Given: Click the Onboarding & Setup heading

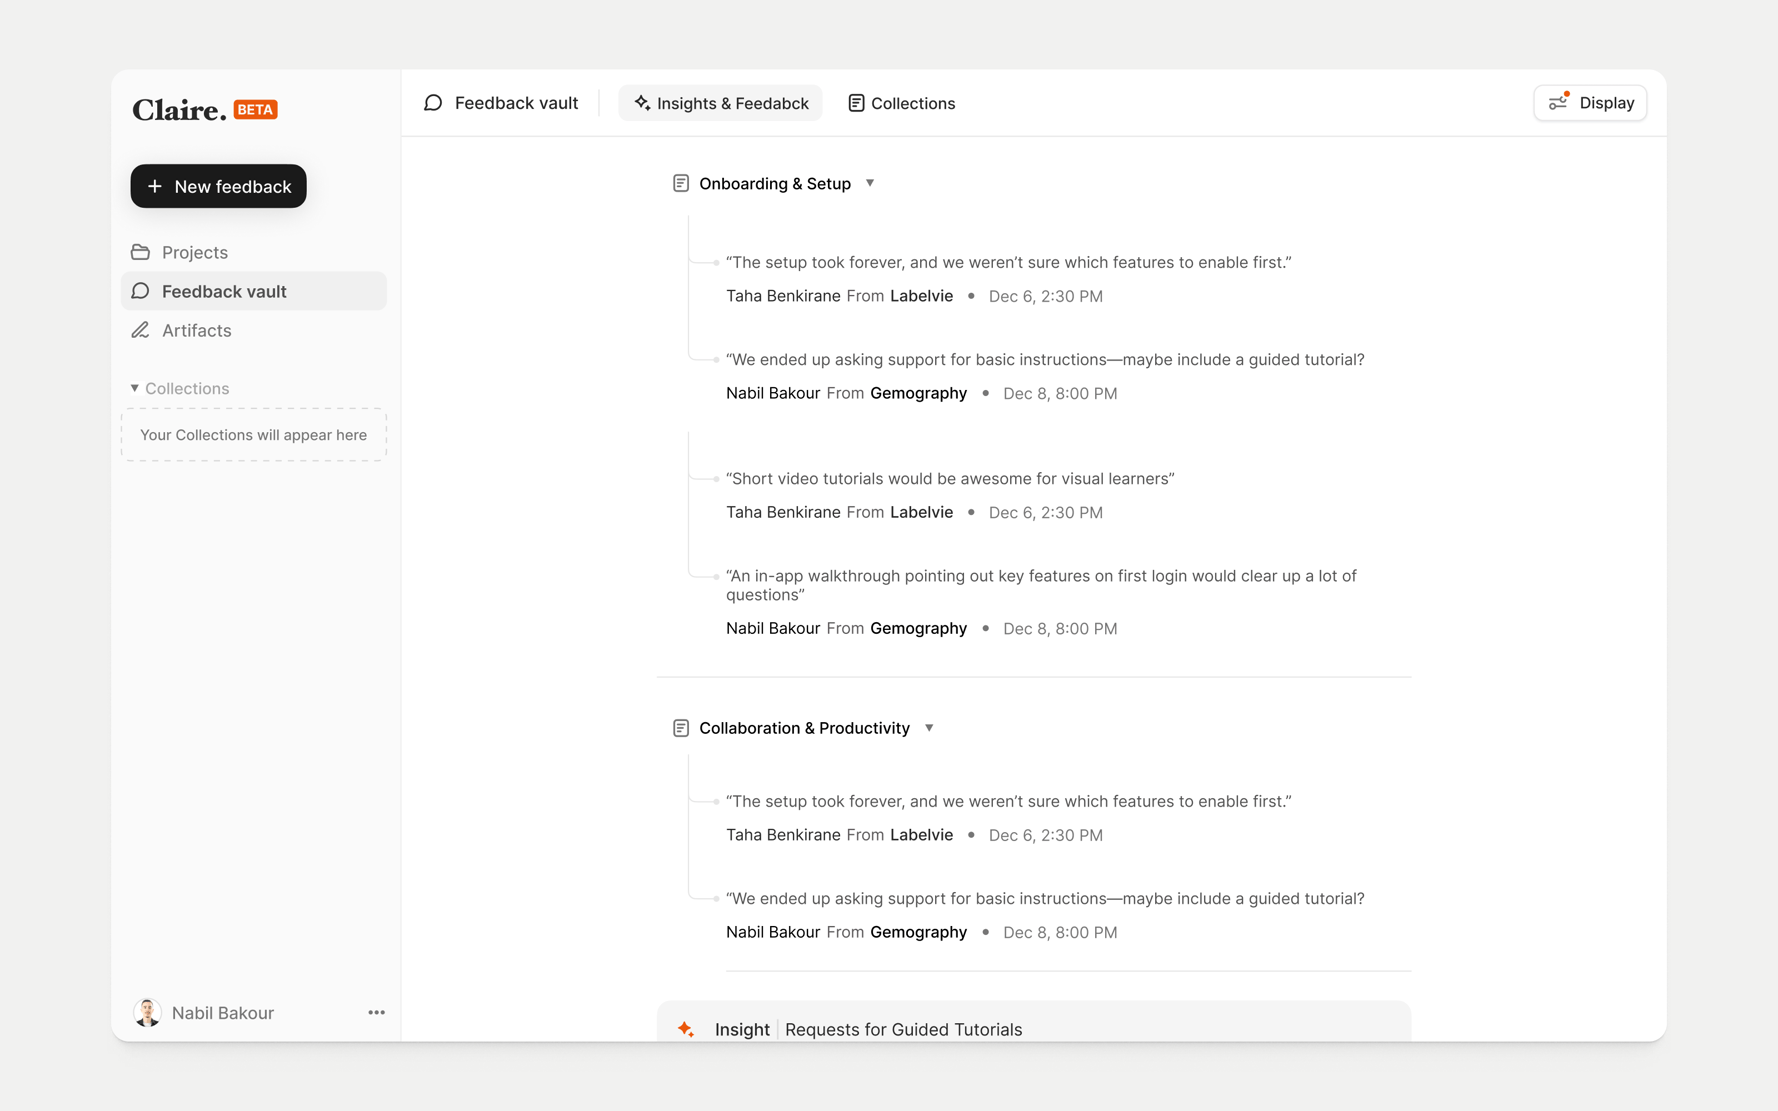Looking at the screenshot, I should [x=775, y=183].
